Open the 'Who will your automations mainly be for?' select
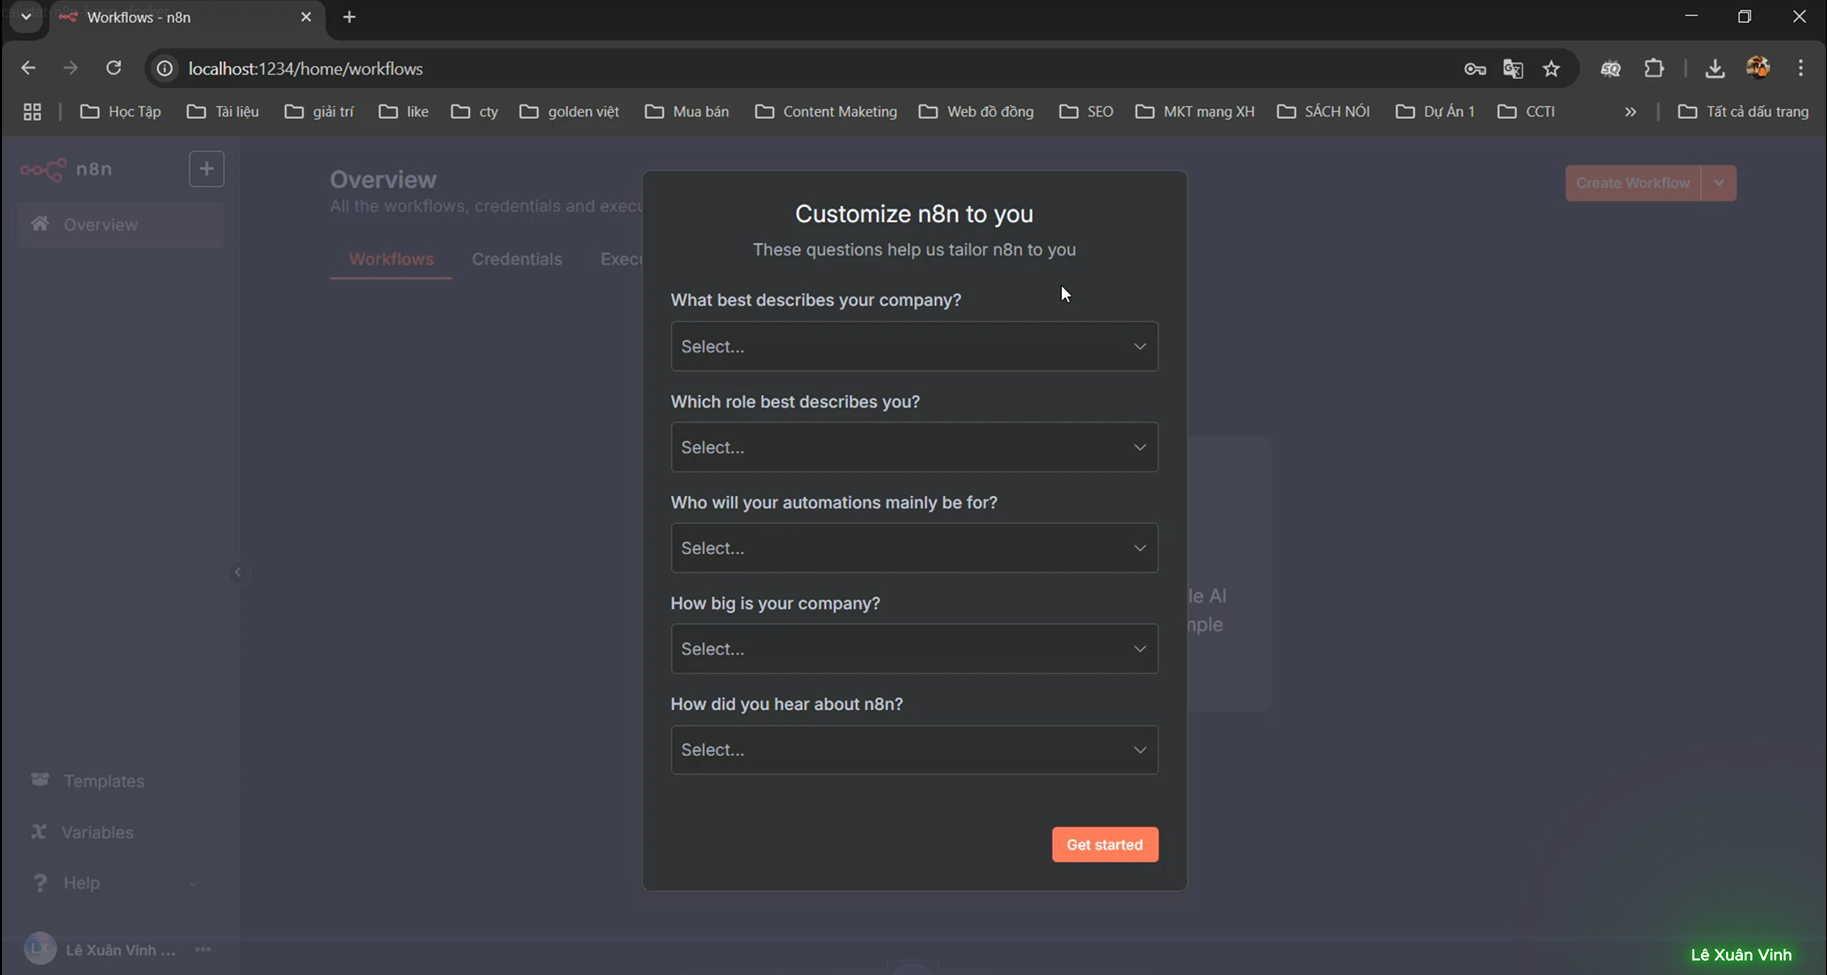Viewport: 1827px width, 975px height. click(914, 548)
